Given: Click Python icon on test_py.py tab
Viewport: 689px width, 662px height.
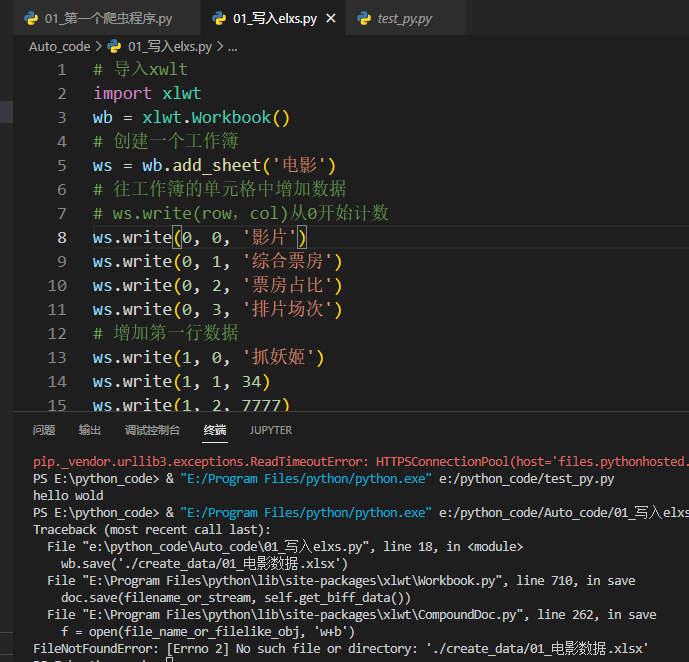Looking at the screenshot, I should [364, 18].
